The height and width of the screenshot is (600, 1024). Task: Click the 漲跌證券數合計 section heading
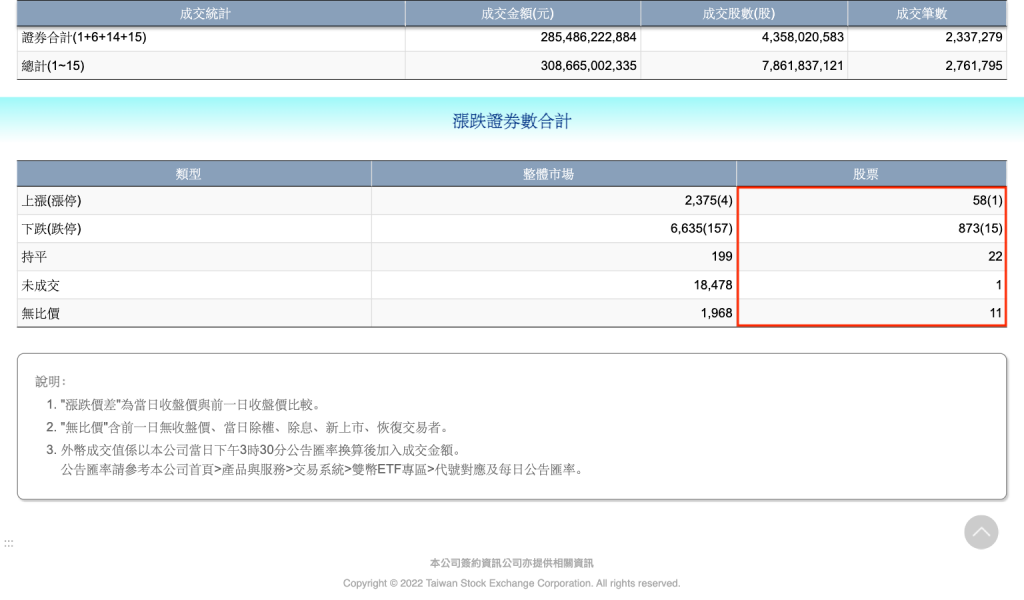point(512,121)
